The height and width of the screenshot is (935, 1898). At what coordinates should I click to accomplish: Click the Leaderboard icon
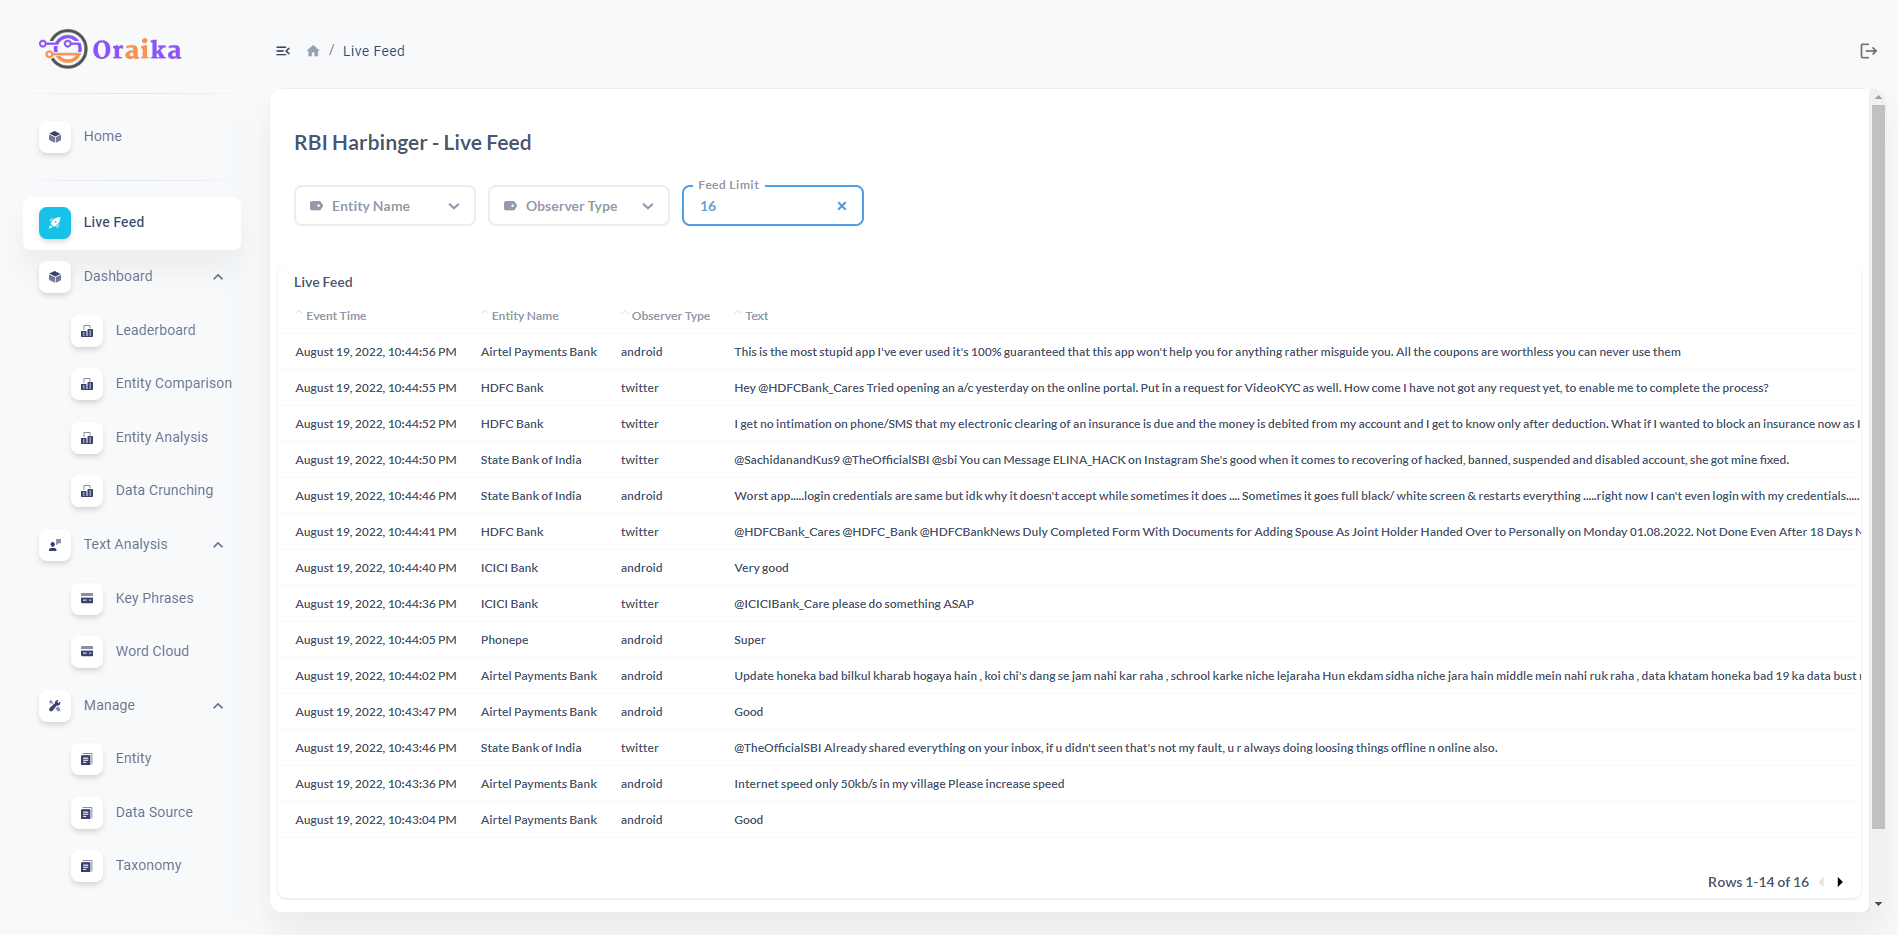click(87, 331)
